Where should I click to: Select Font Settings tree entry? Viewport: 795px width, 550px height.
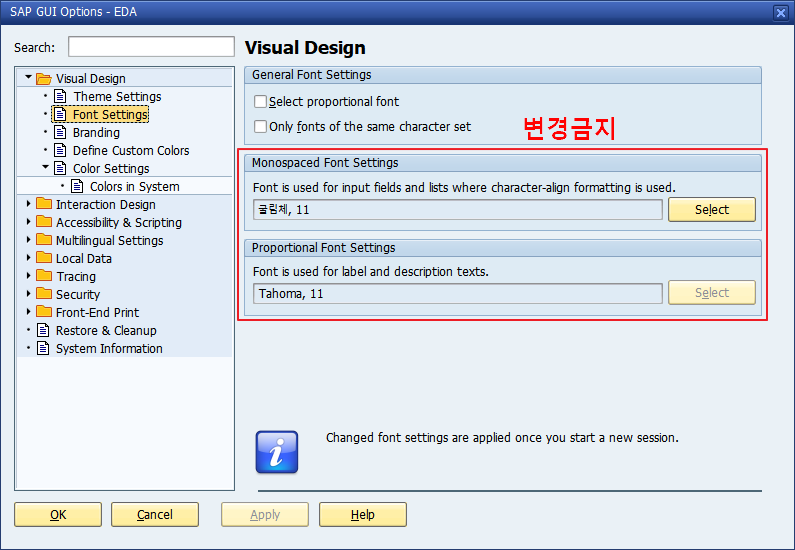click(110, 115)
